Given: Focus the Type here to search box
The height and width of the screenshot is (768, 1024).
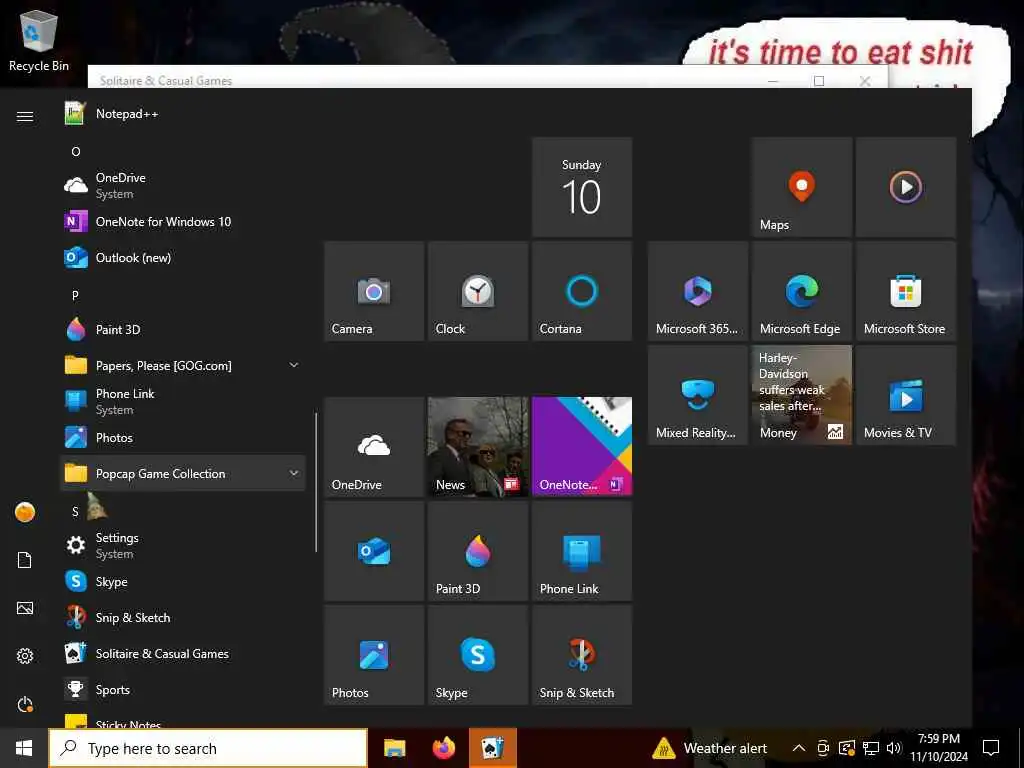Looking at the screenshot, I should [x=208, y=748].
